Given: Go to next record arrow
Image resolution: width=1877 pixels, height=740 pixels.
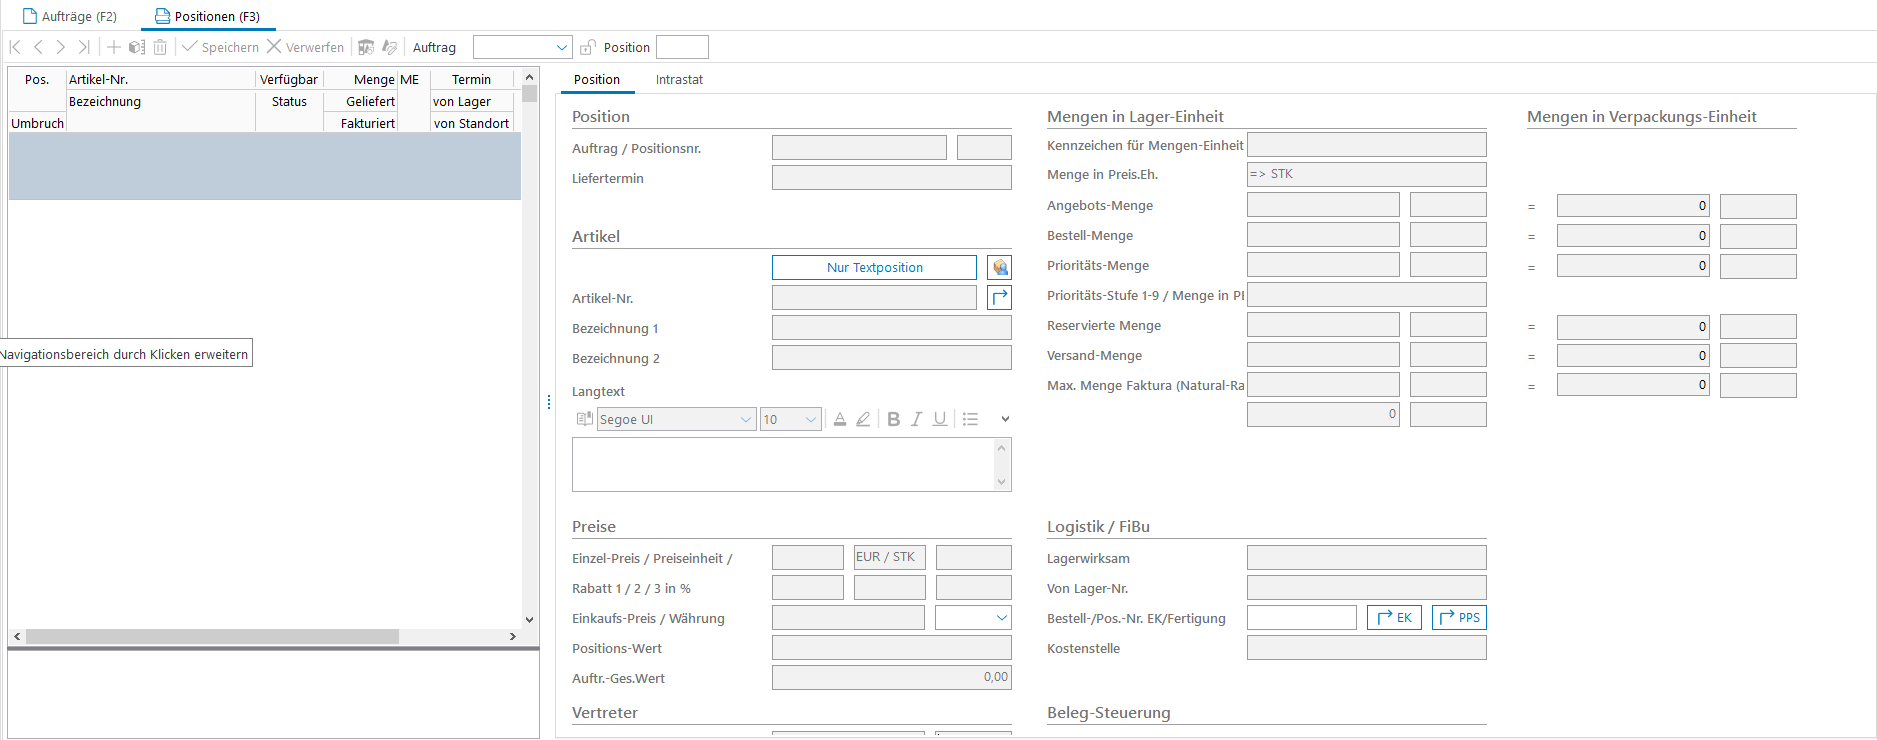Looking at the screenshot, I should click(x=61, y=47).
